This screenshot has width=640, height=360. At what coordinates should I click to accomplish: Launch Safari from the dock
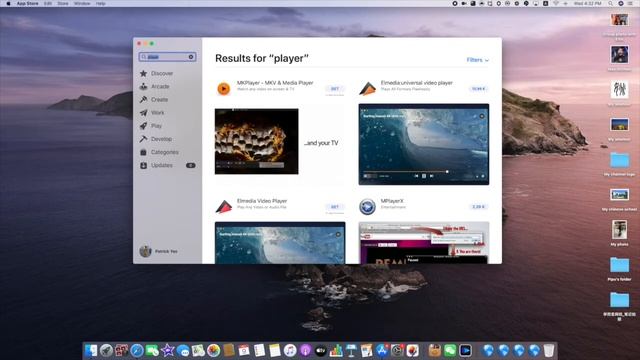click(x=137, y=350)
